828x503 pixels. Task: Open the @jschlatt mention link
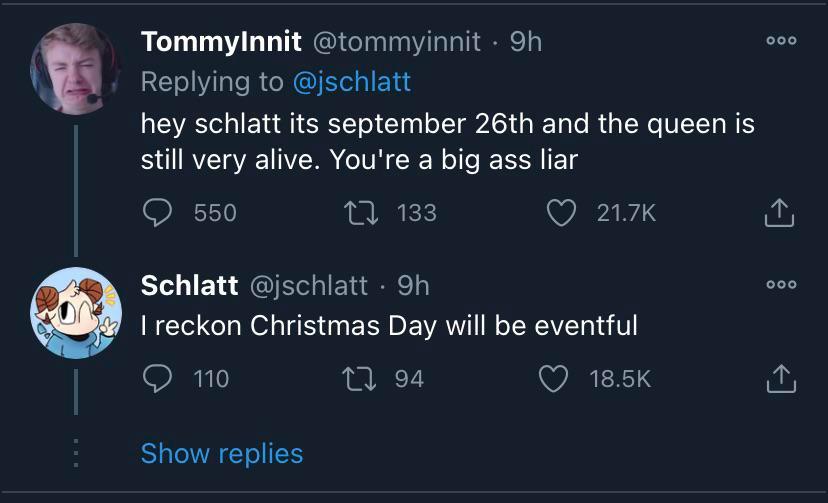pos(351,81)
